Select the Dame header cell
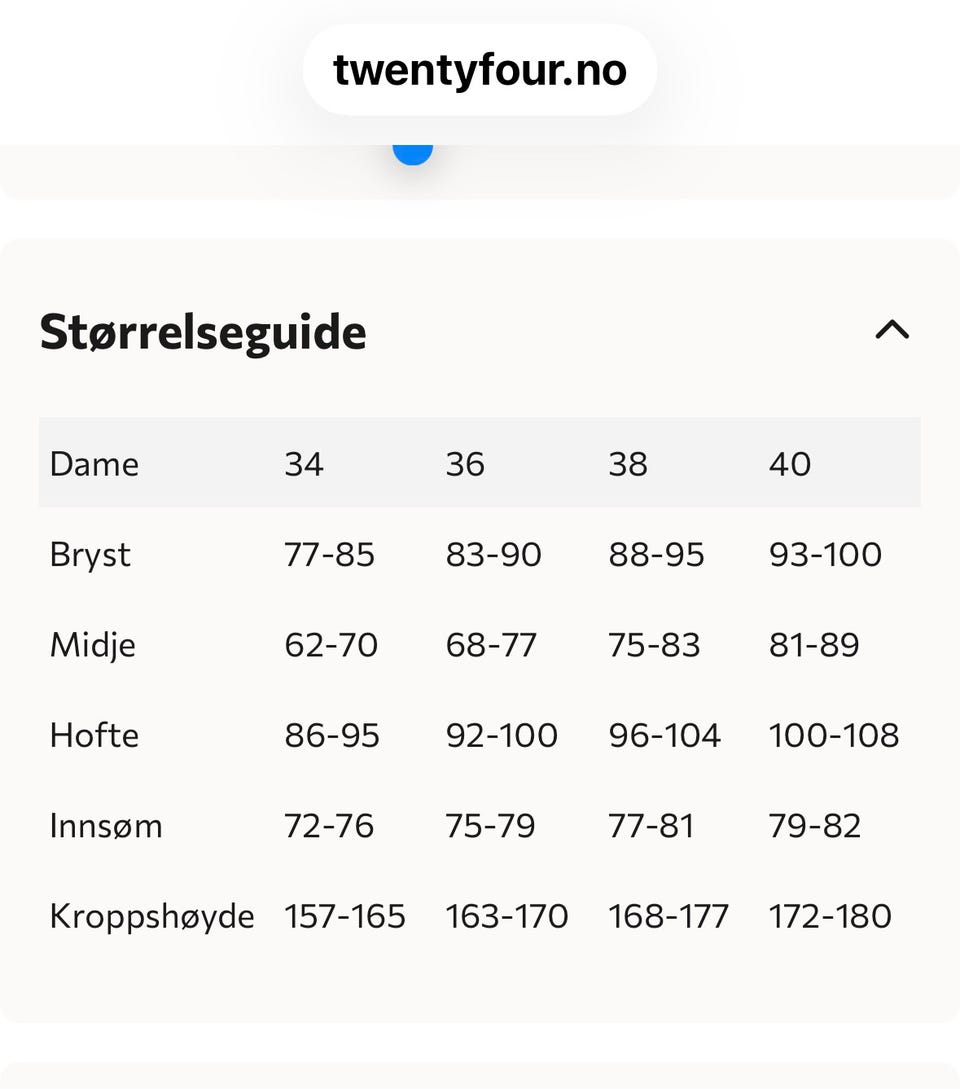This screenshot has height=1089, width=960. pyautogui.click(x=95, y=464)
